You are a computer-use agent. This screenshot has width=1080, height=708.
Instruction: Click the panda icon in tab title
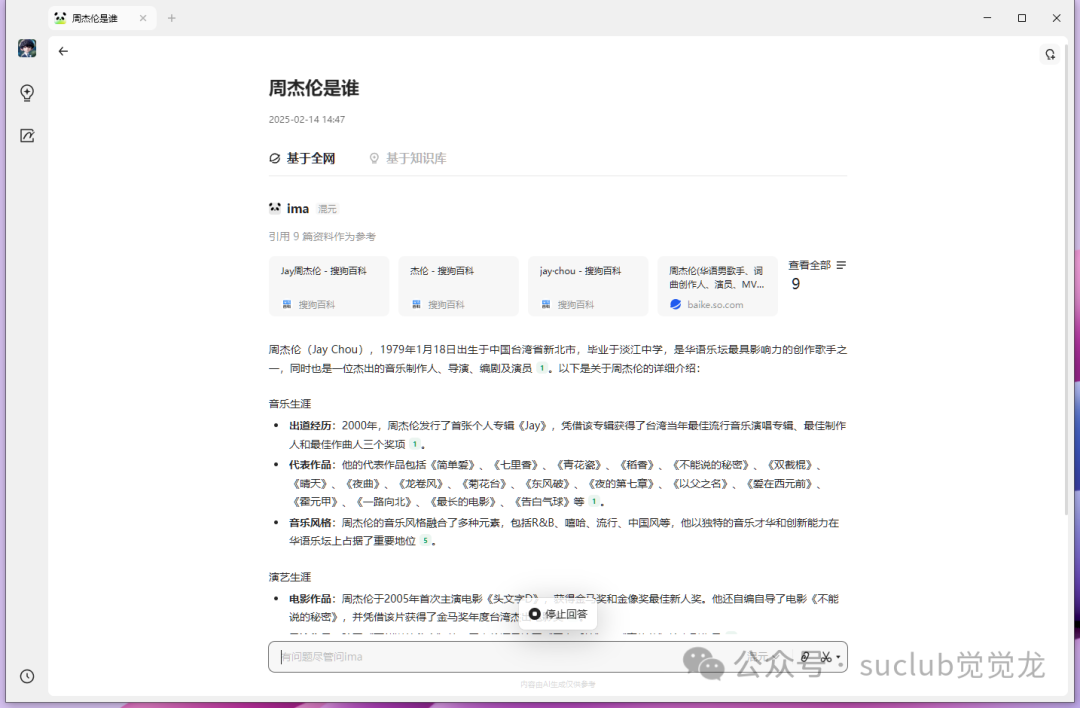pyautogui.click(x=60, y=18)
